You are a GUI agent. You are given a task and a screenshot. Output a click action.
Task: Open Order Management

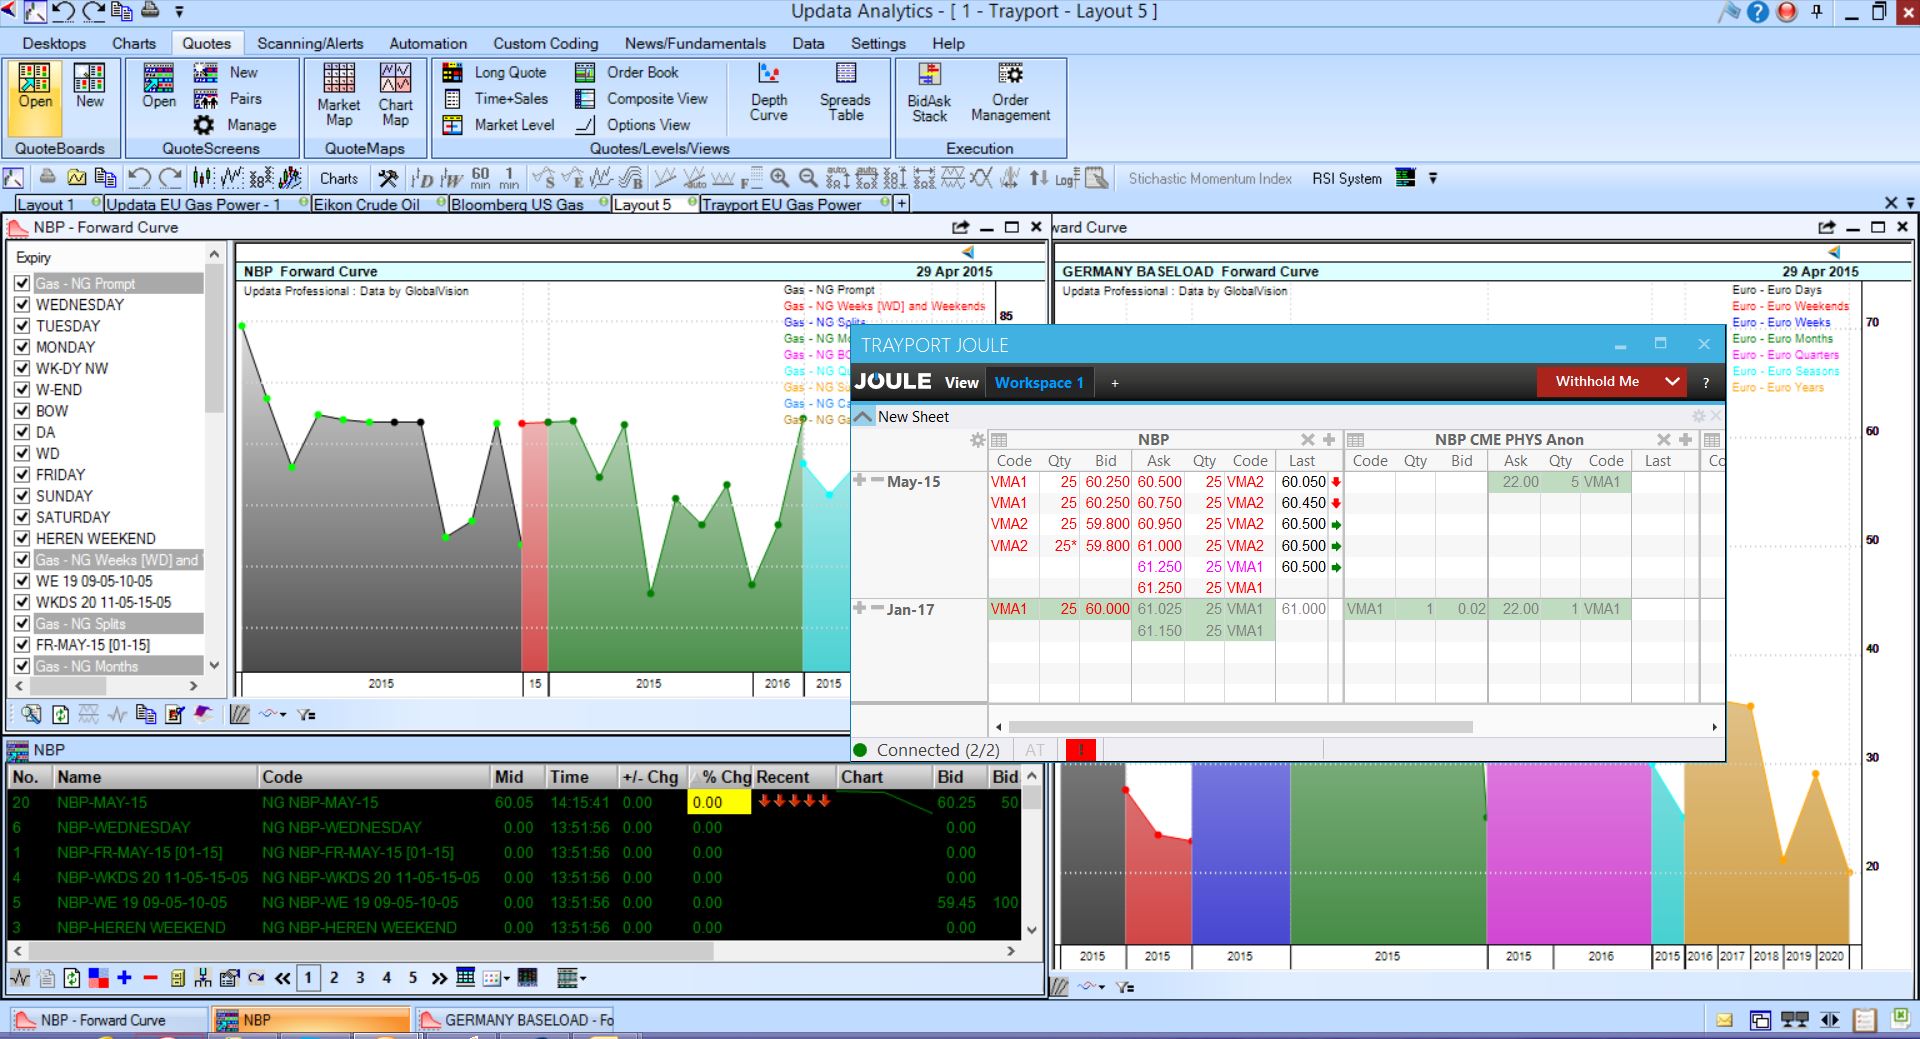[x=1010, y=93]
